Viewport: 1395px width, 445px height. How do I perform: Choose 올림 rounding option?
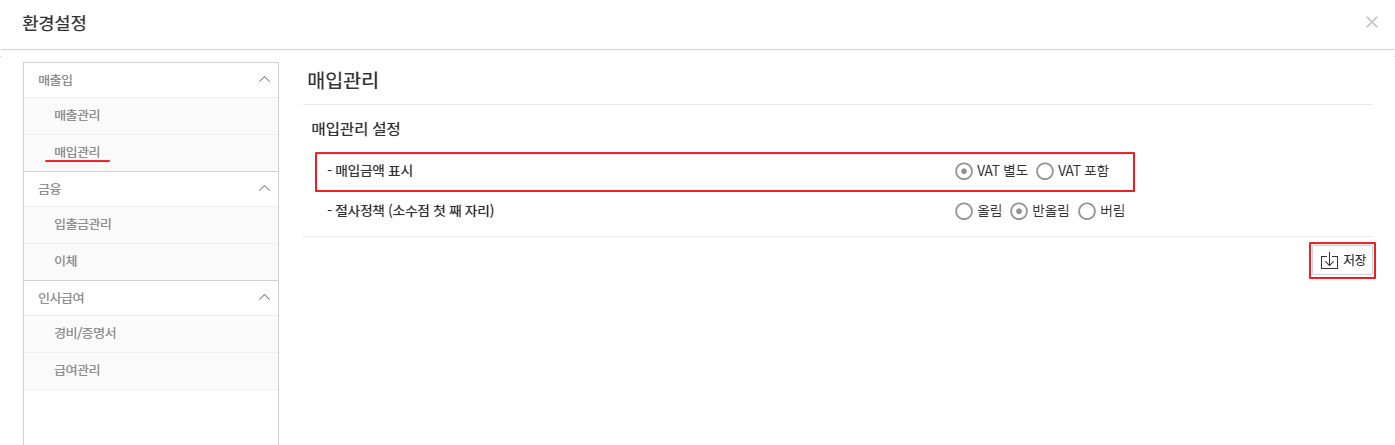(964, 211)
